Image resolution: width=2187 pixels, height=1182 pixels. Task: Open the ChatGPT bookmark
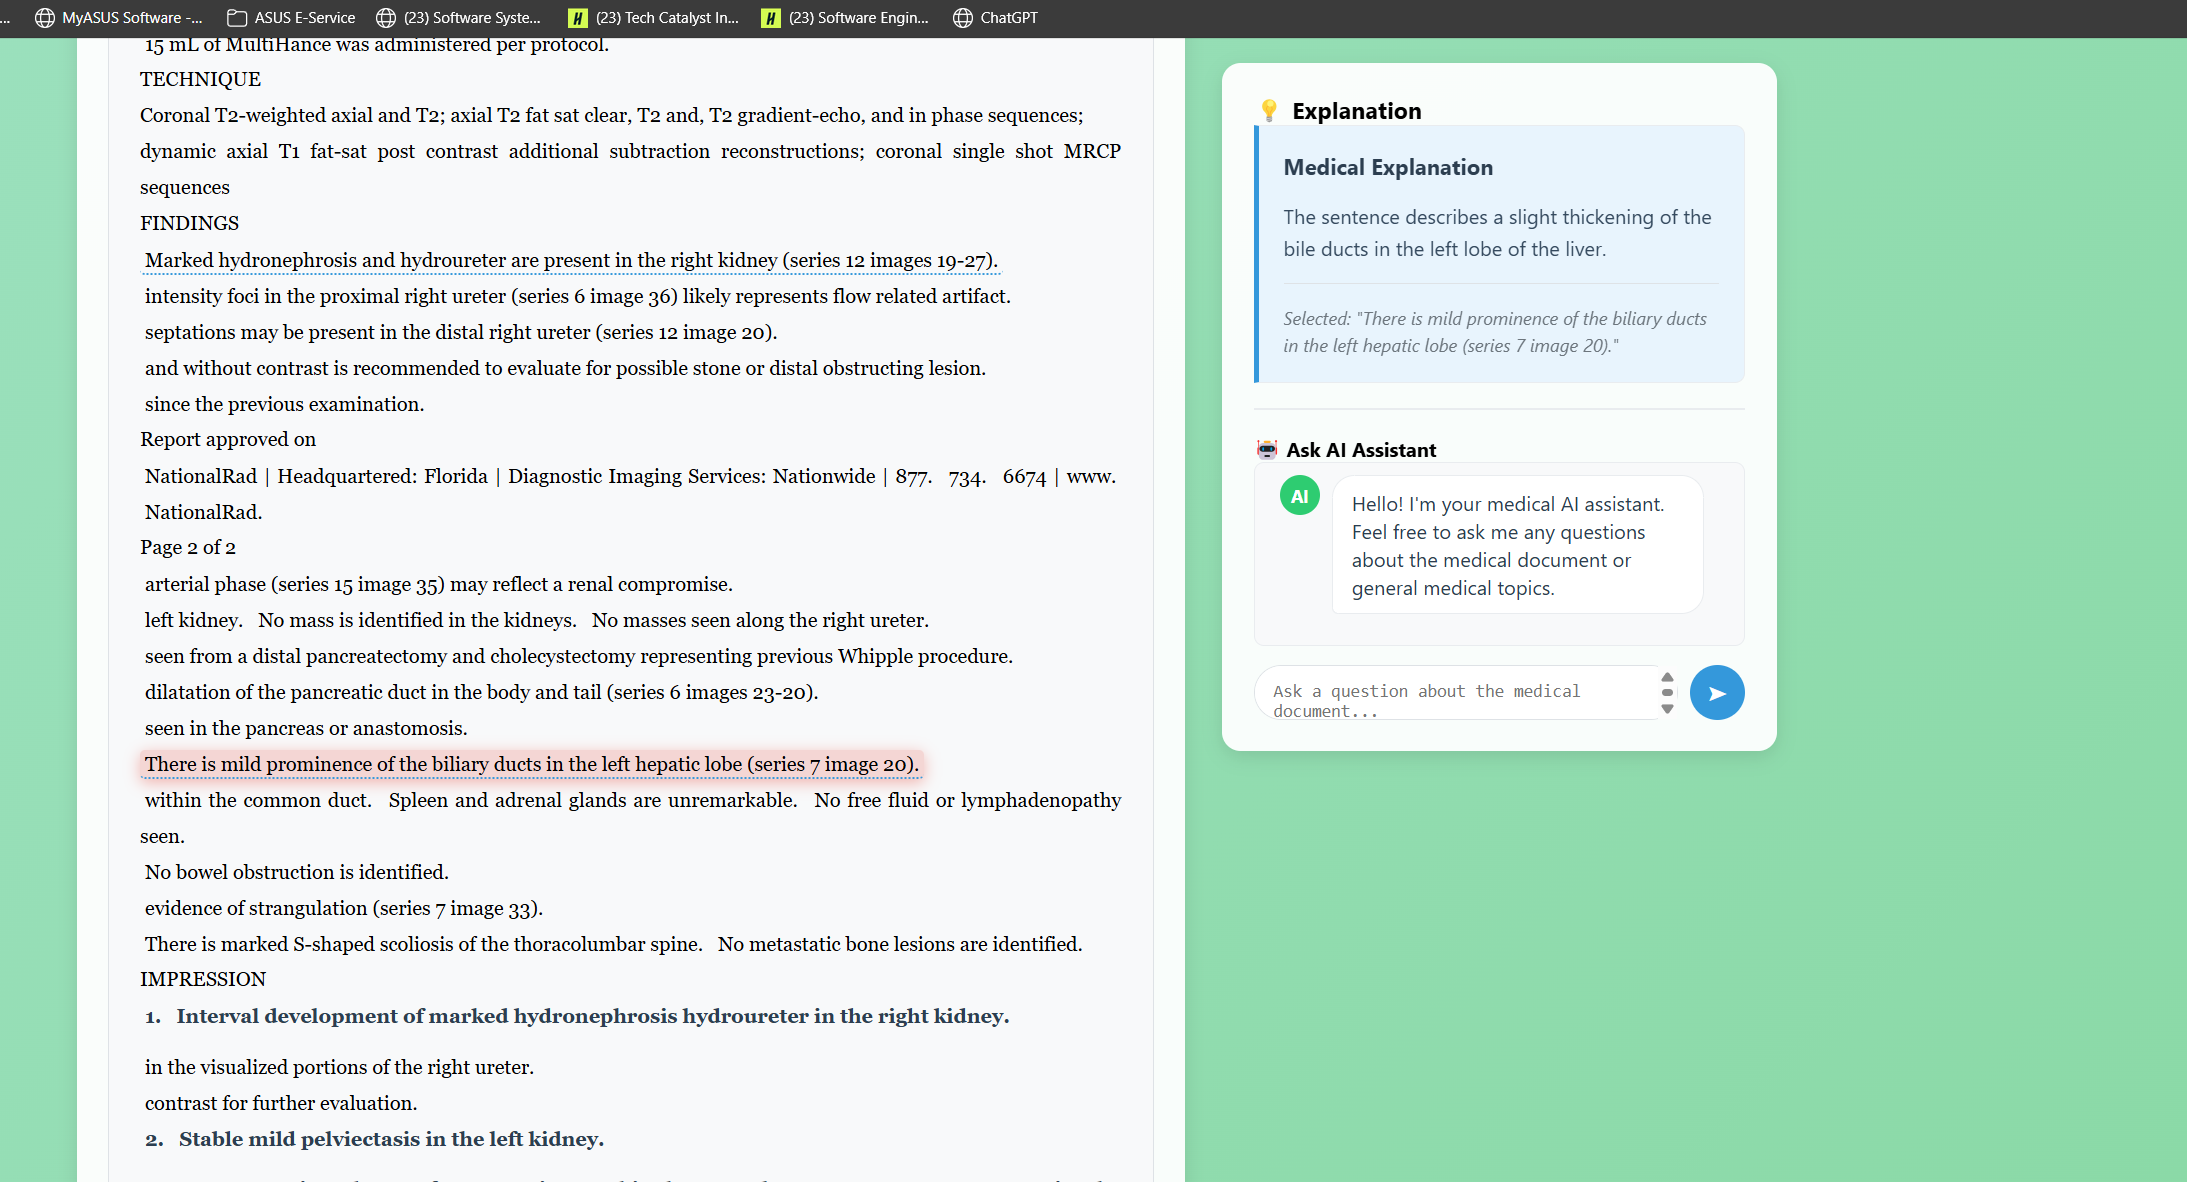tap(995, 18)
